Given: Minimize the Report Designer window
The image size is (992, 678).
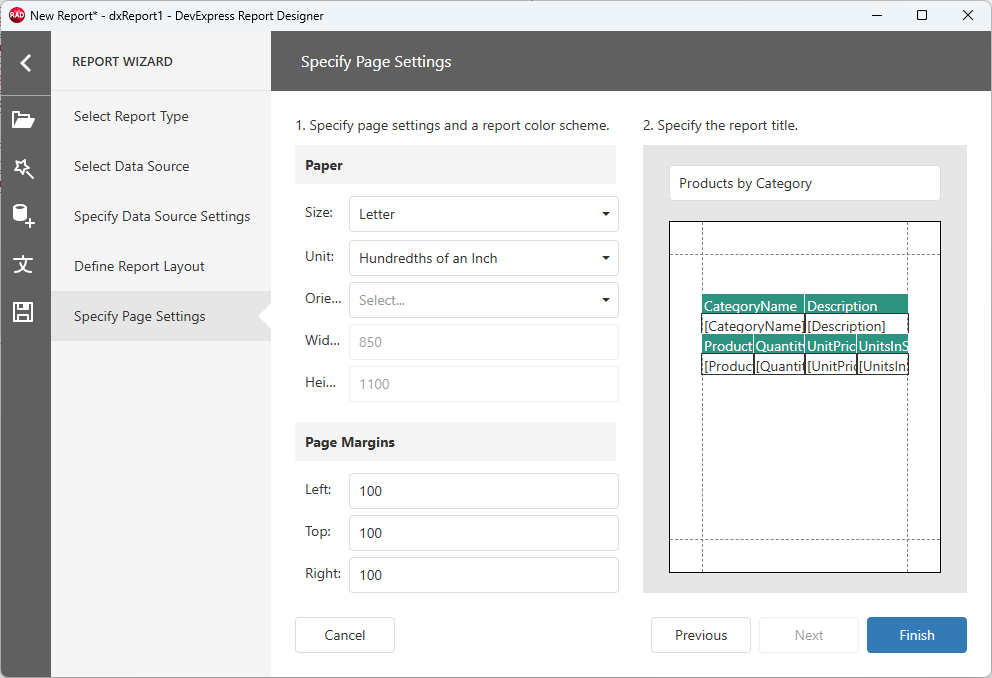Looking at the screenshot, I should pyautogui.click(x=877, y=15).
